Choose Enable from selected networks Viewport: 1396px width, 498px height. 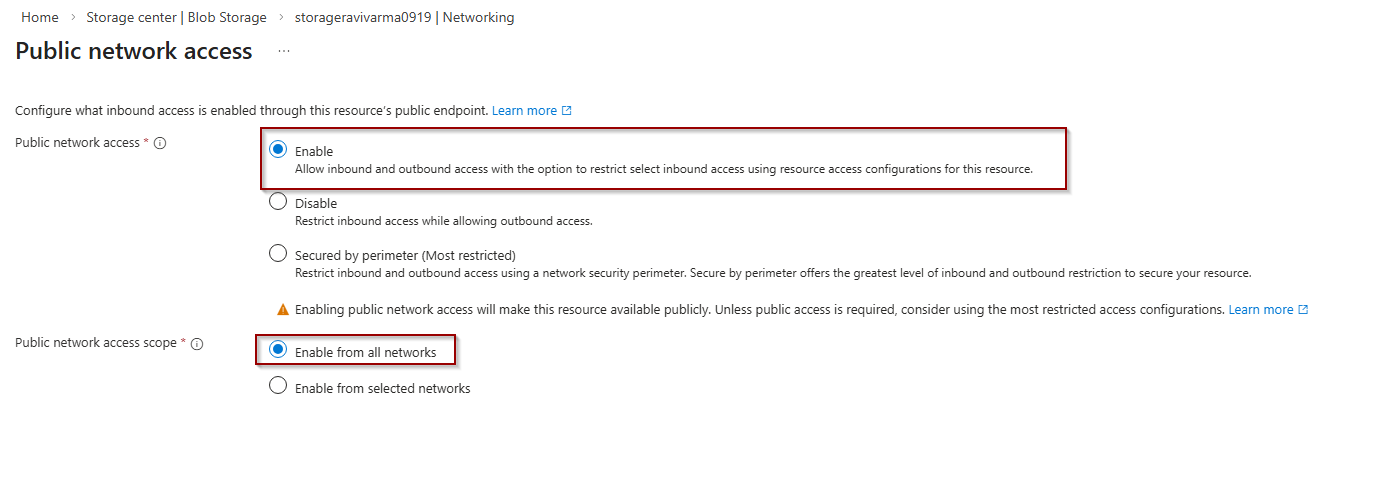(278, 386)
